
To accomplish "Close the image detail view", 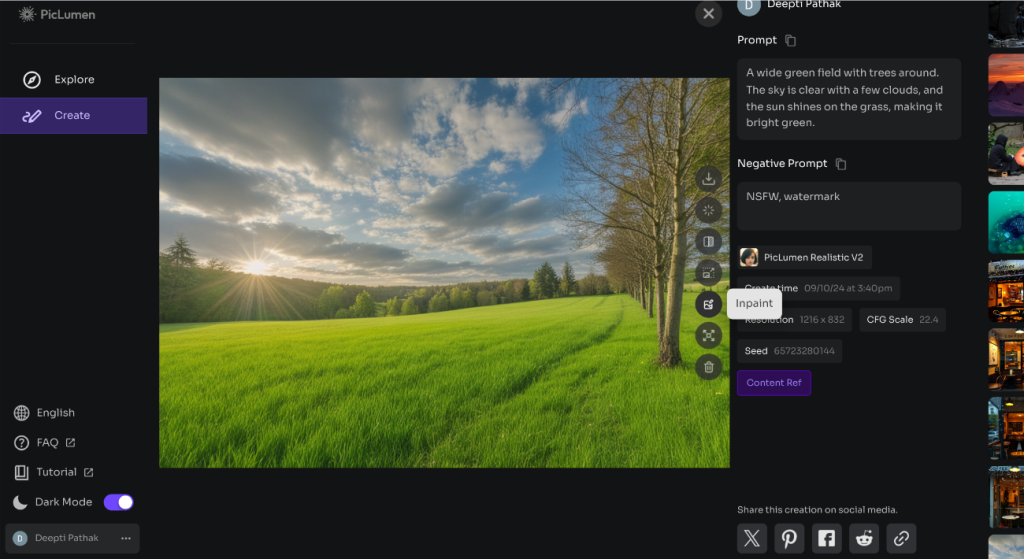I will tap(708, 14).
